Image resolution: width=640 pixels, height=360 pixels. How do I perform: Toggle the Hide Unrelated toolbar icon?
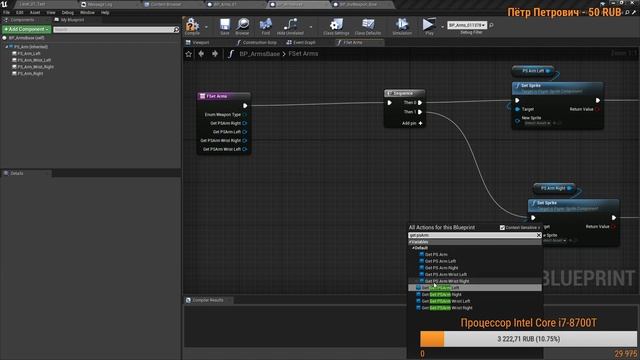pos(290,24)
